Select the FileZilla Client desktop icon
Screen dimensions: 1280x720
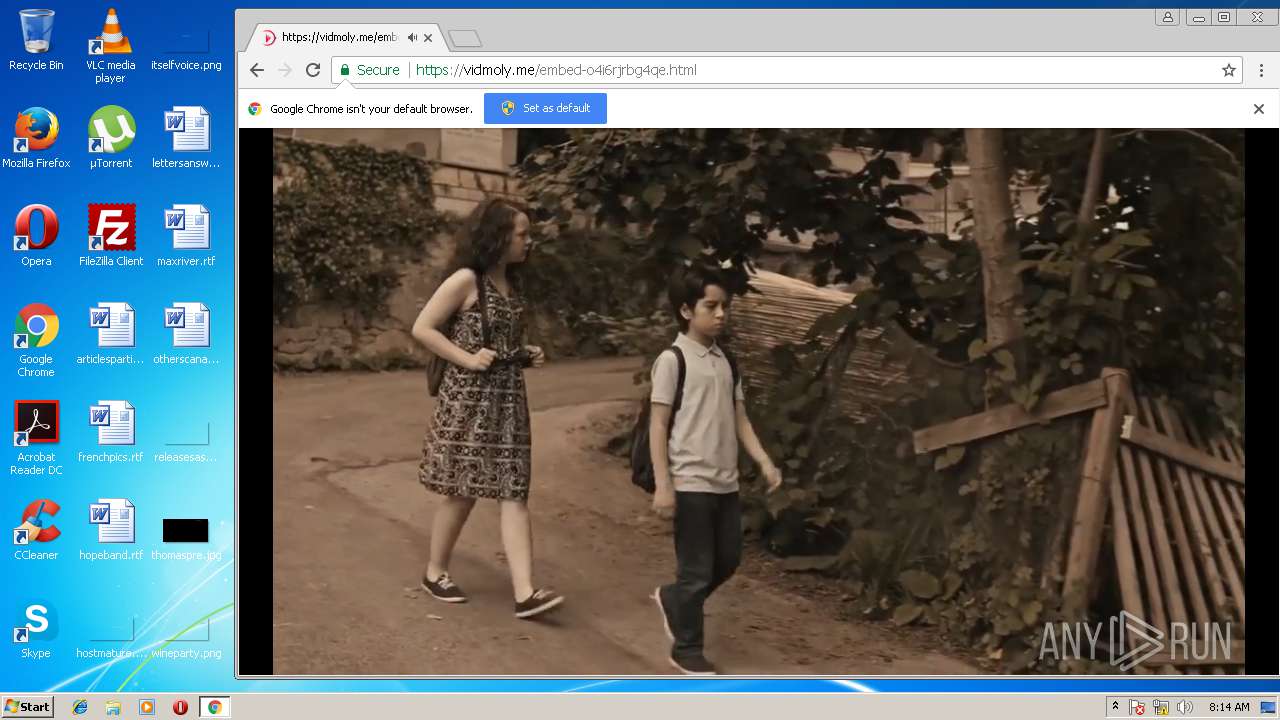click(x=111, y=236)
